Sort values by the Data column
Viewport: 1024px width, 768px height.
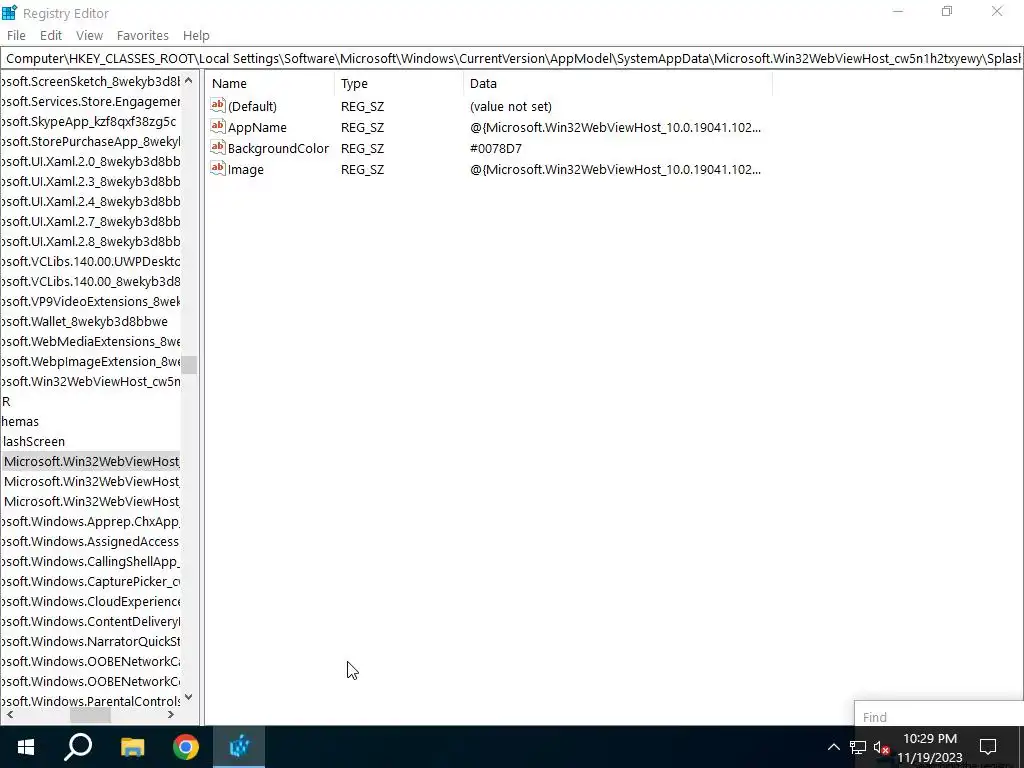coord(618,84)
